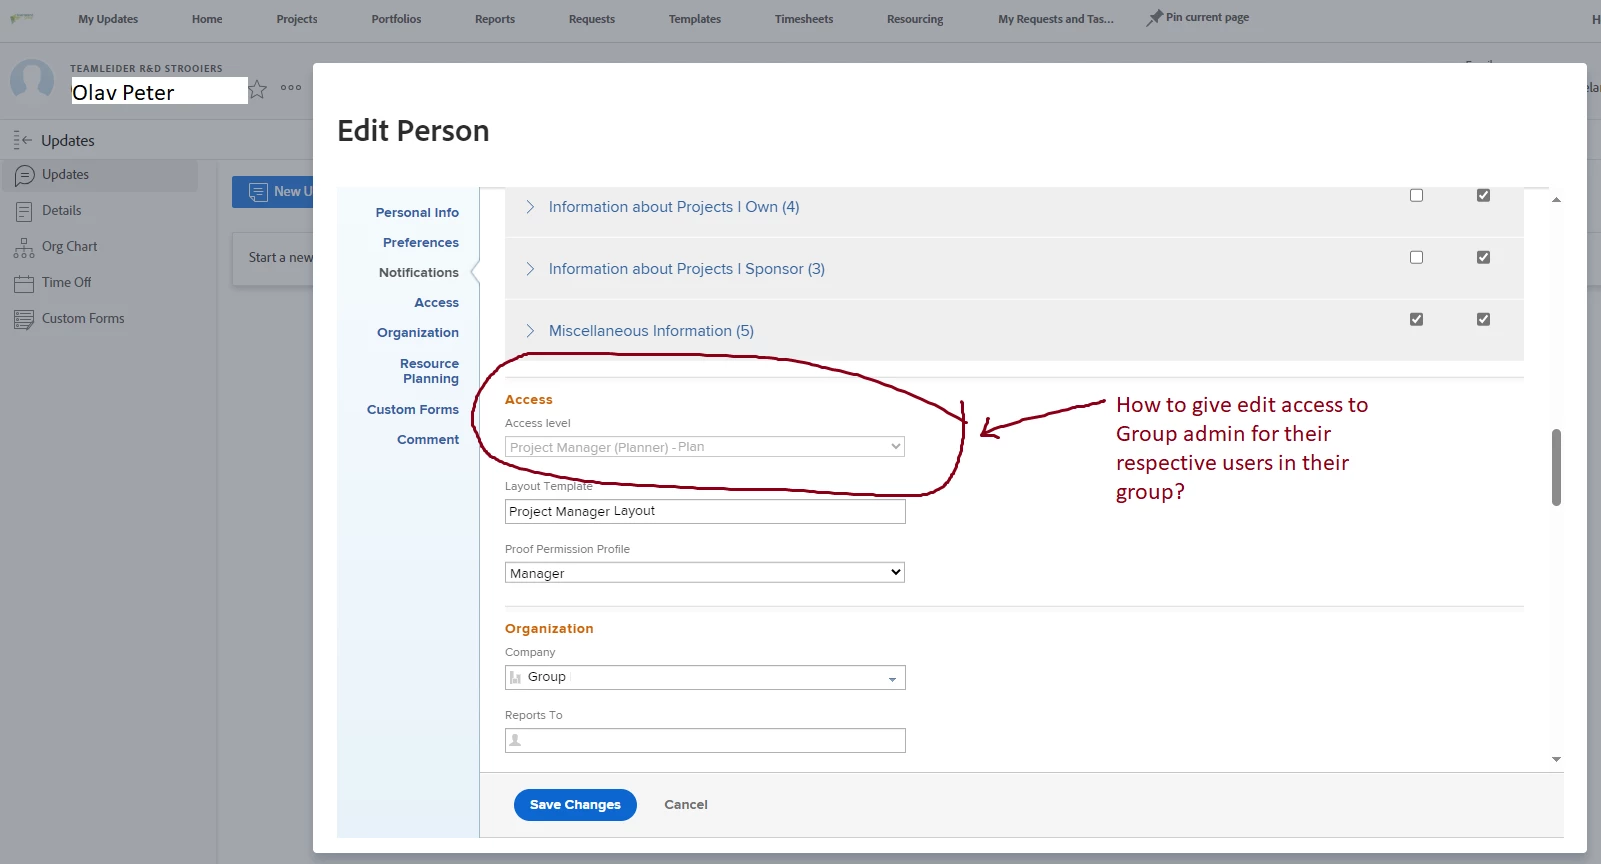Open the three-dot more options menu
1601x864 pixels.
291,88
